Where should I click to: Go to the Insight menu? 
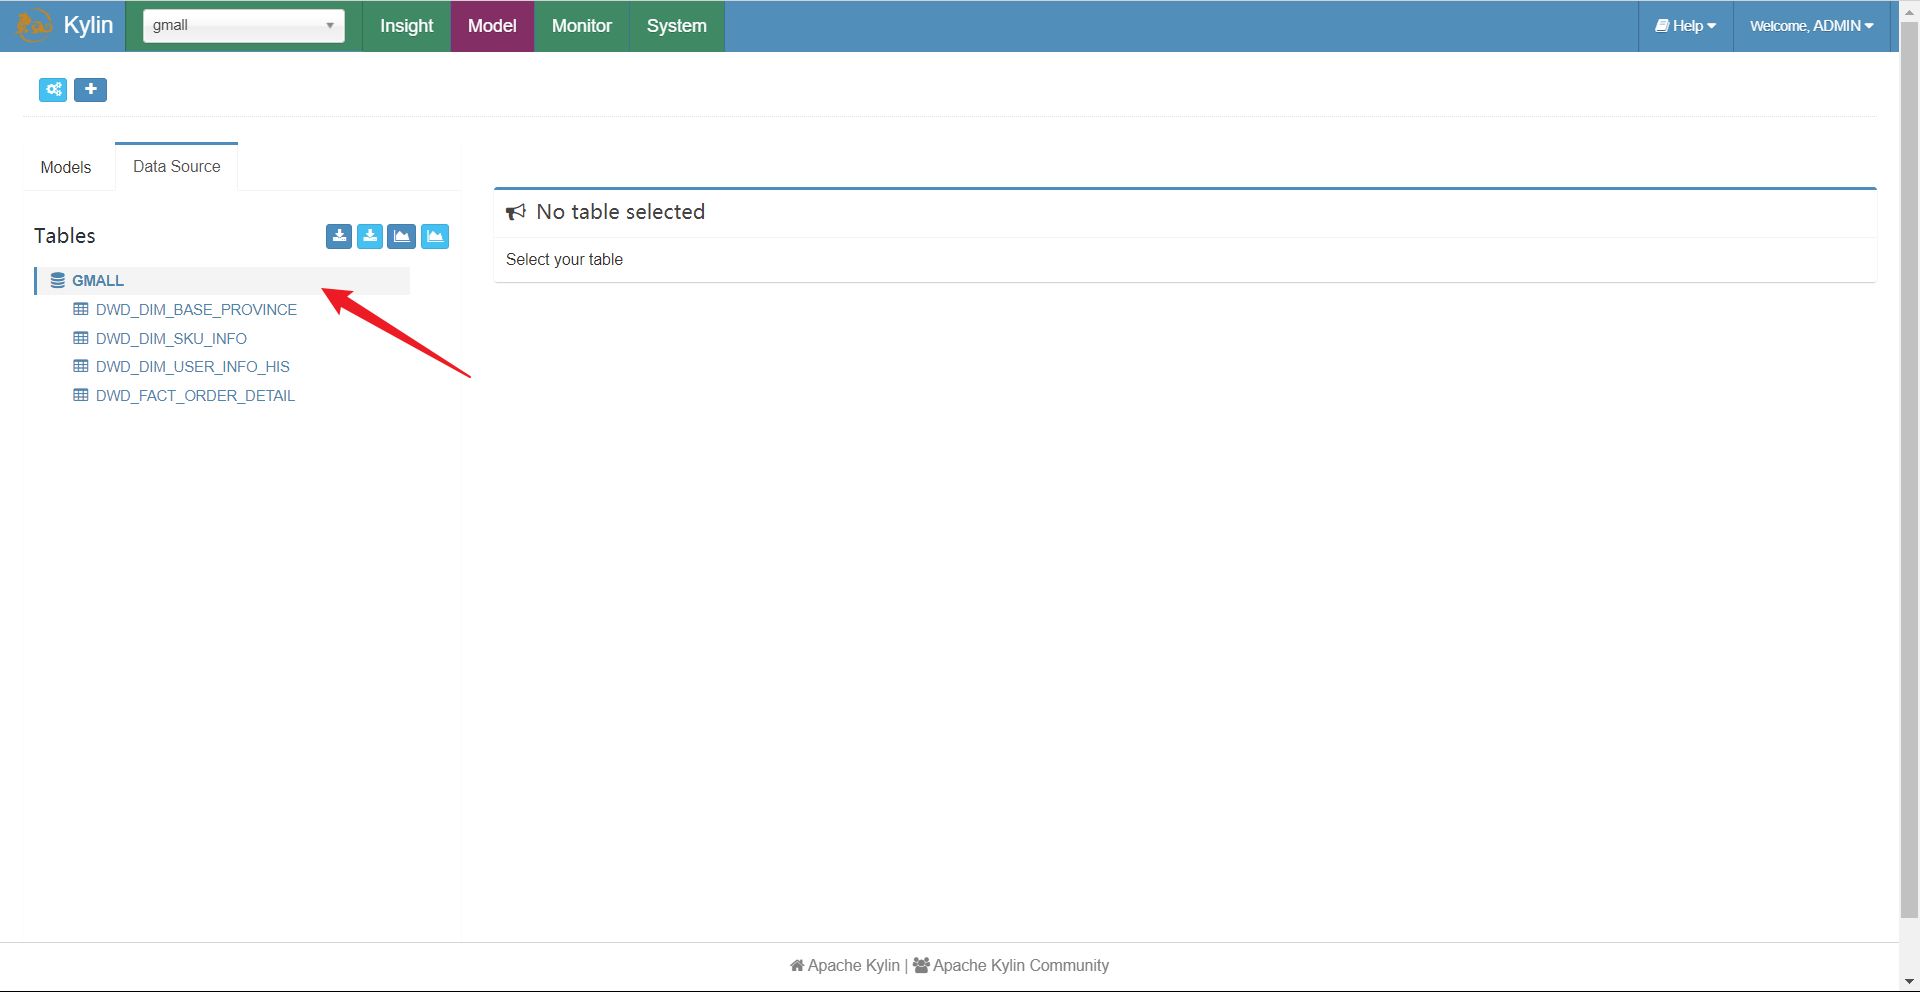(406, 26)
